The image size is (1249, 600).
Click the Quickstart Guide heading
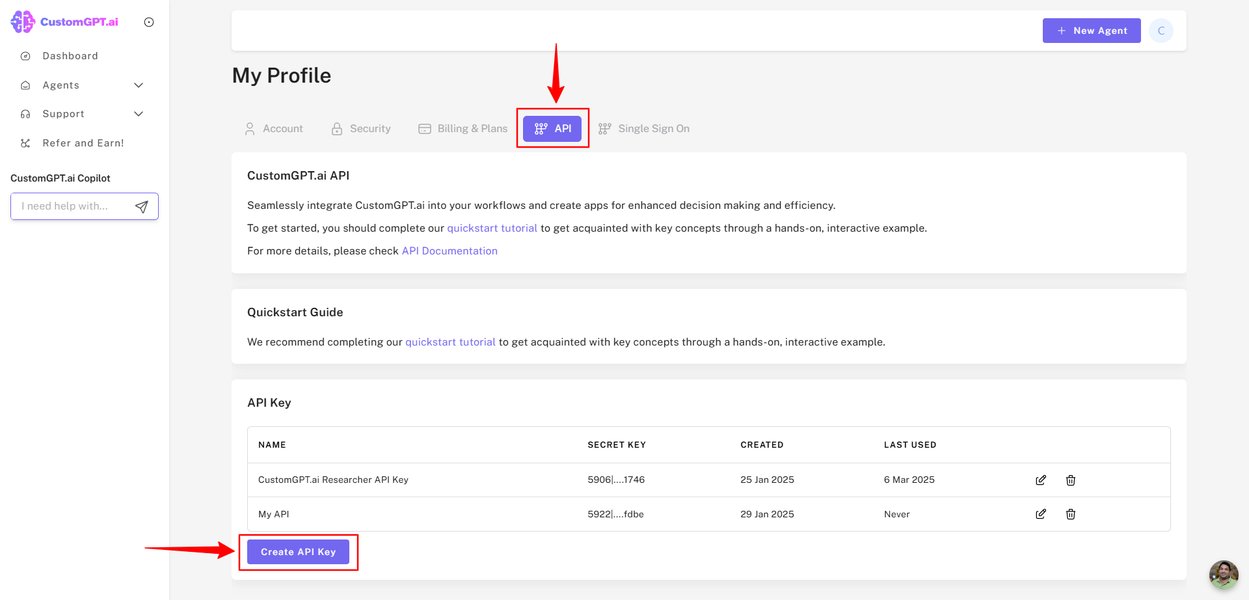pos(295,313)
